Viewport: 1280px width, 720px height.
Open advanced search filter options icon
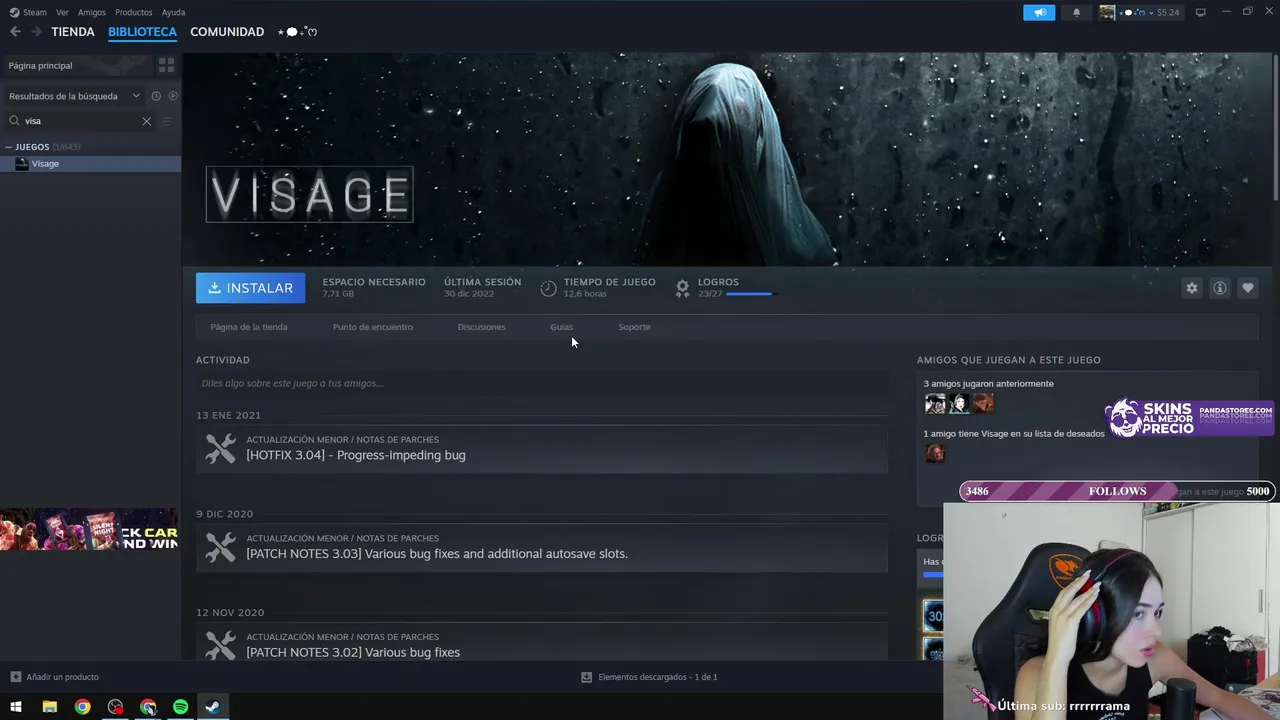click(166, 121)
